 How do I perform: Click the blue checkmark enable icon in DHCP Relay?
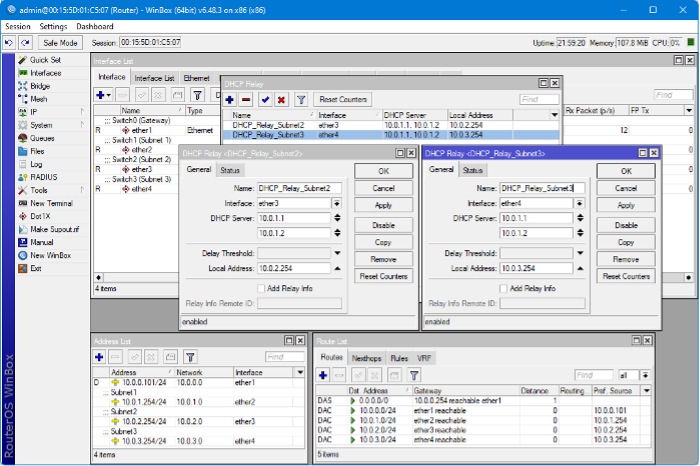click(x=264, y=100)
